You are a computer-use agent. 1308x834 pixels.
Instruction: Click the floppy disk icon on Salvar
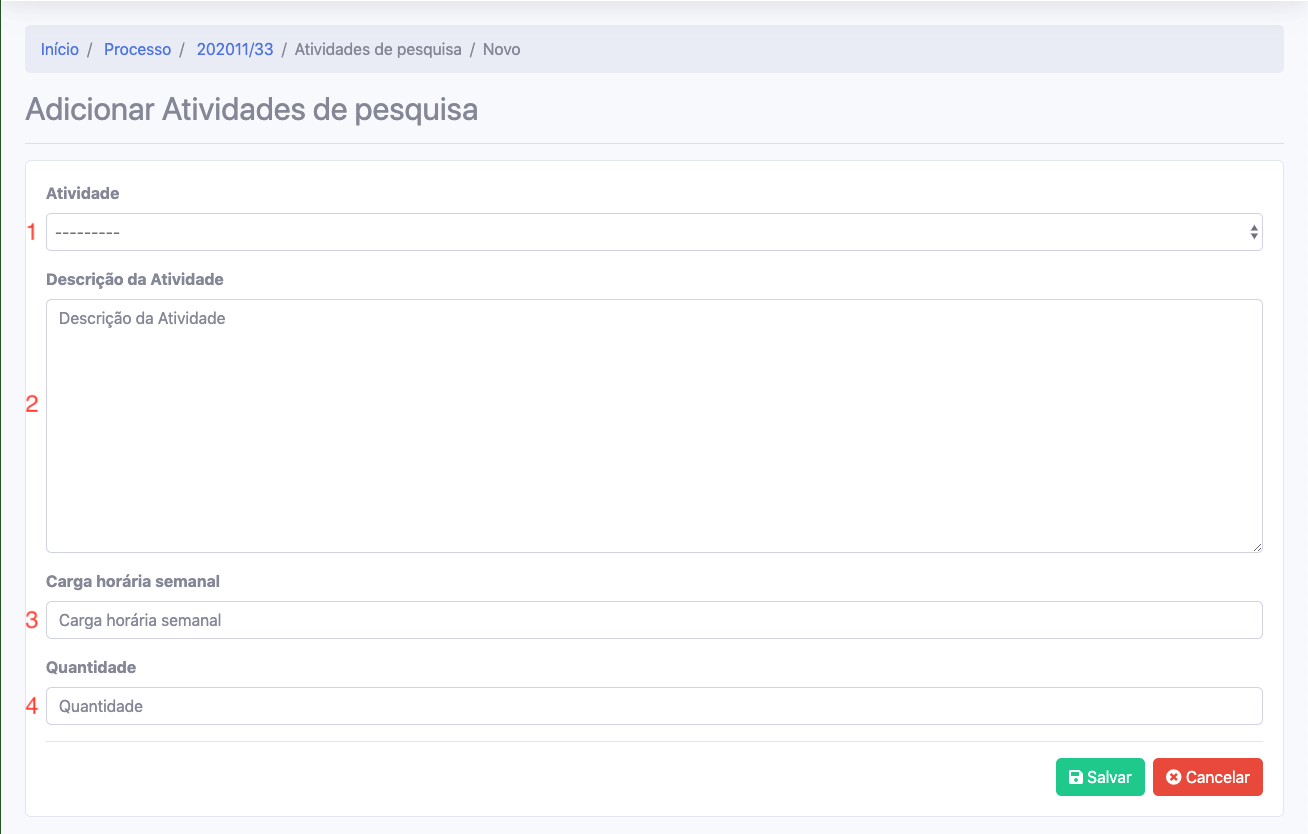(x=1076, y=778)
